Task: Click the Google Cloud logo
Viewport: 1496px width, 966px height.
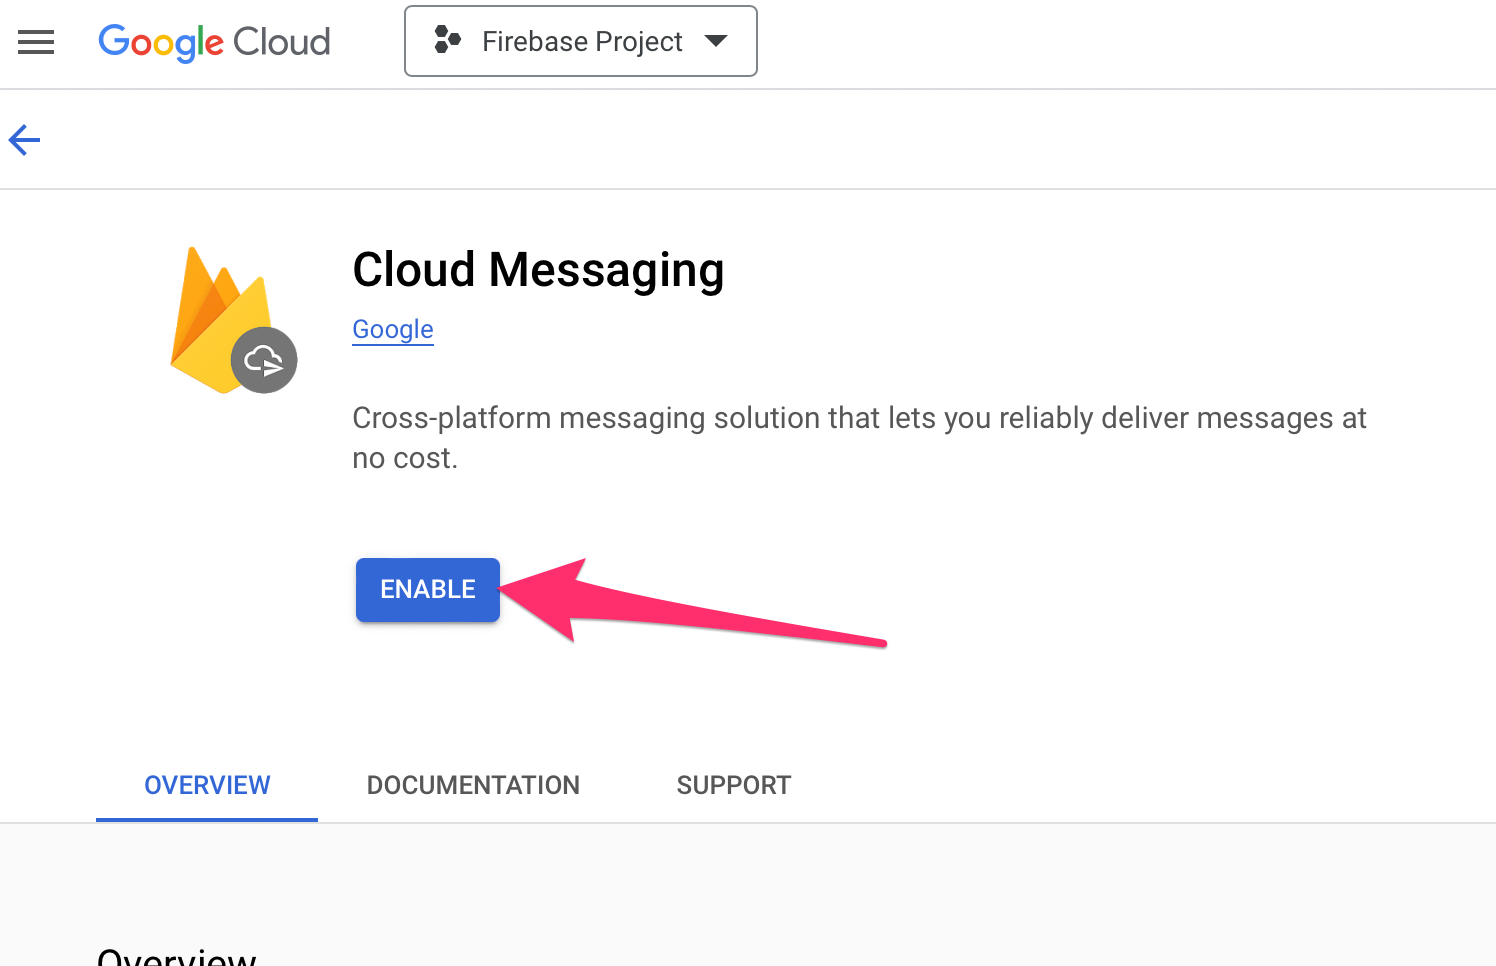Action: (x=214, y=42)
